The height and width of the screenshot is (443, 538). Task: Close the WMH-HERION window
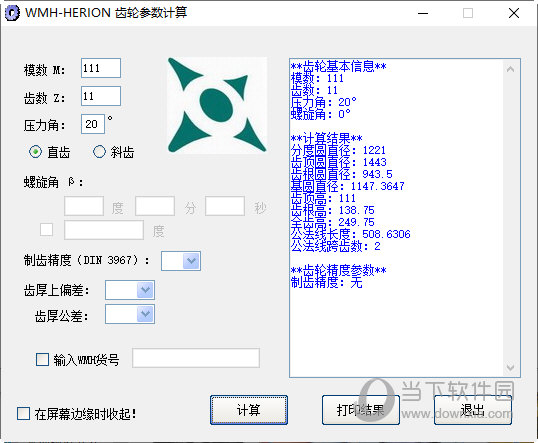[514, 13]
